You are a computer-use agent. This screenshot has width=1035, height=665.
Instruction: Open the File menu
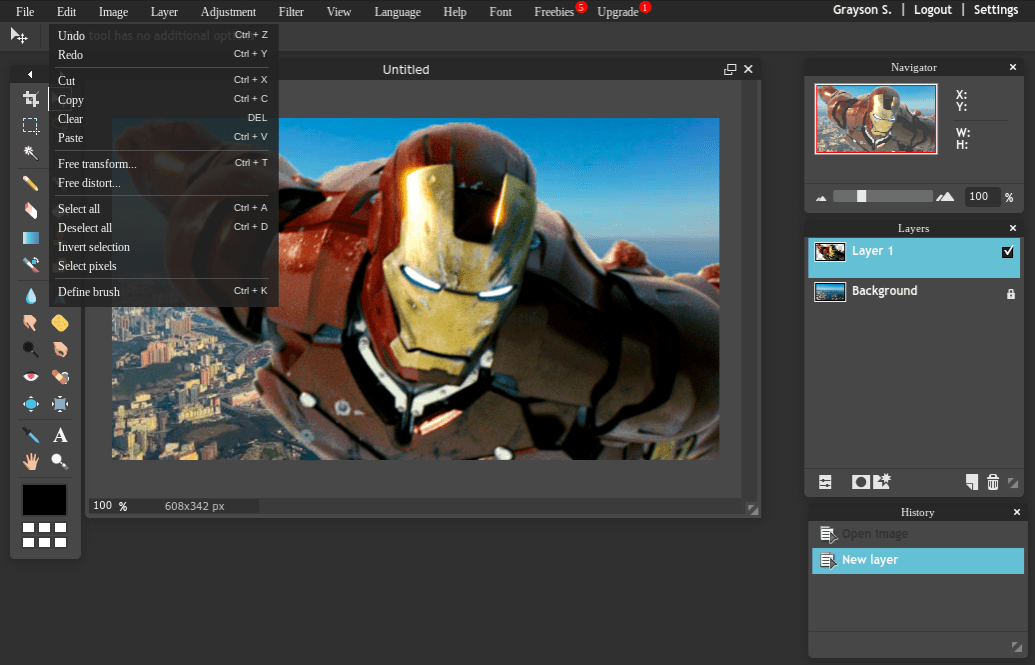point(25,12)
